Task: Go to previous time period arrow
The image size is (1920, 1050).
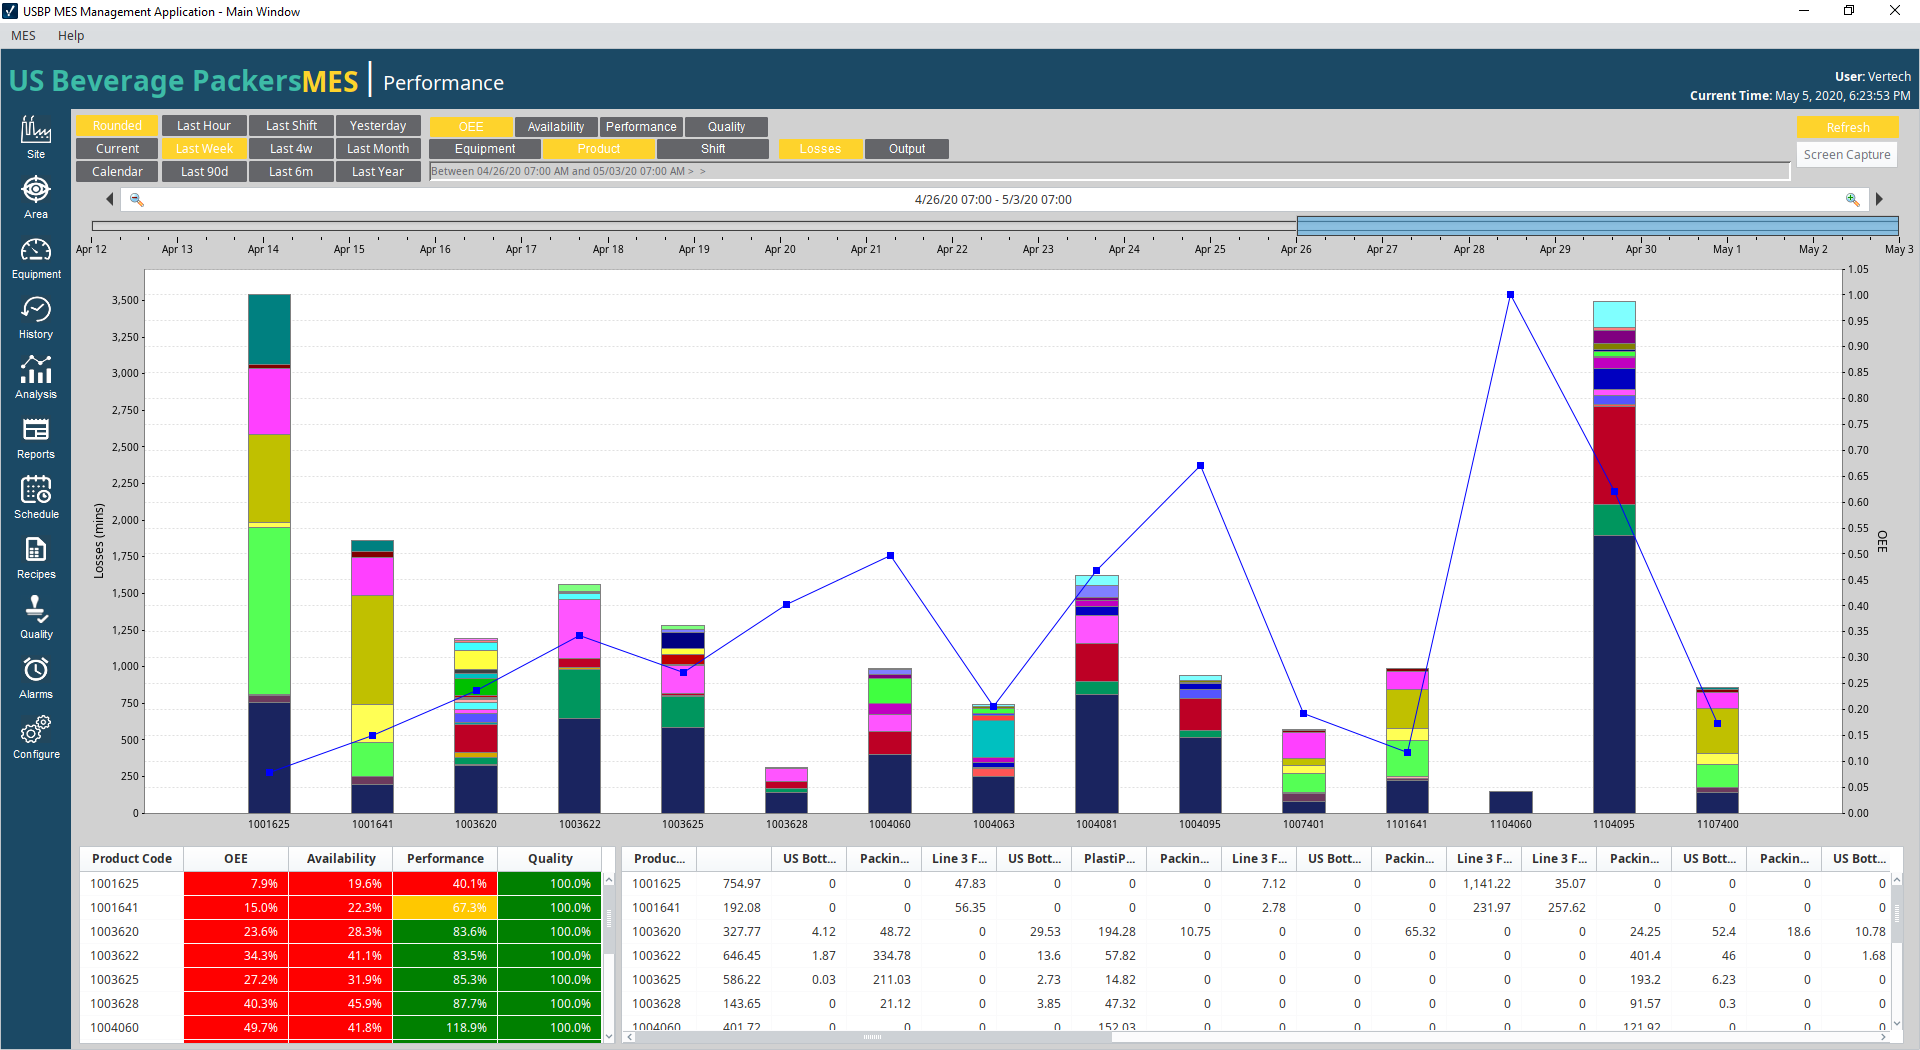Action: coord(110,200)
